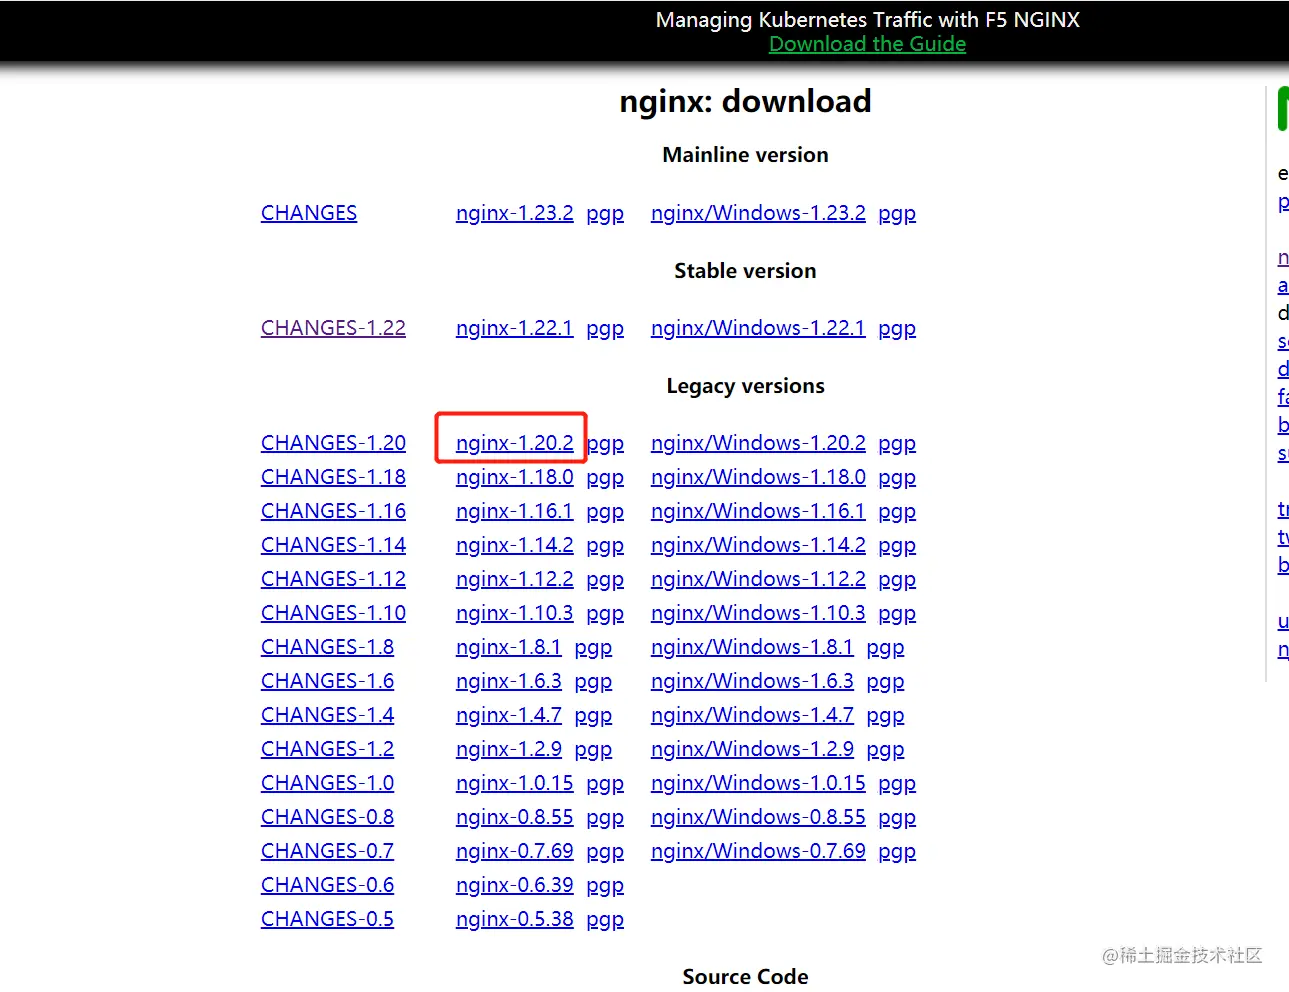Screen dimensions: 1289x992
Task: Download nginx-1.12.2
Action: (x=515, y=579)
